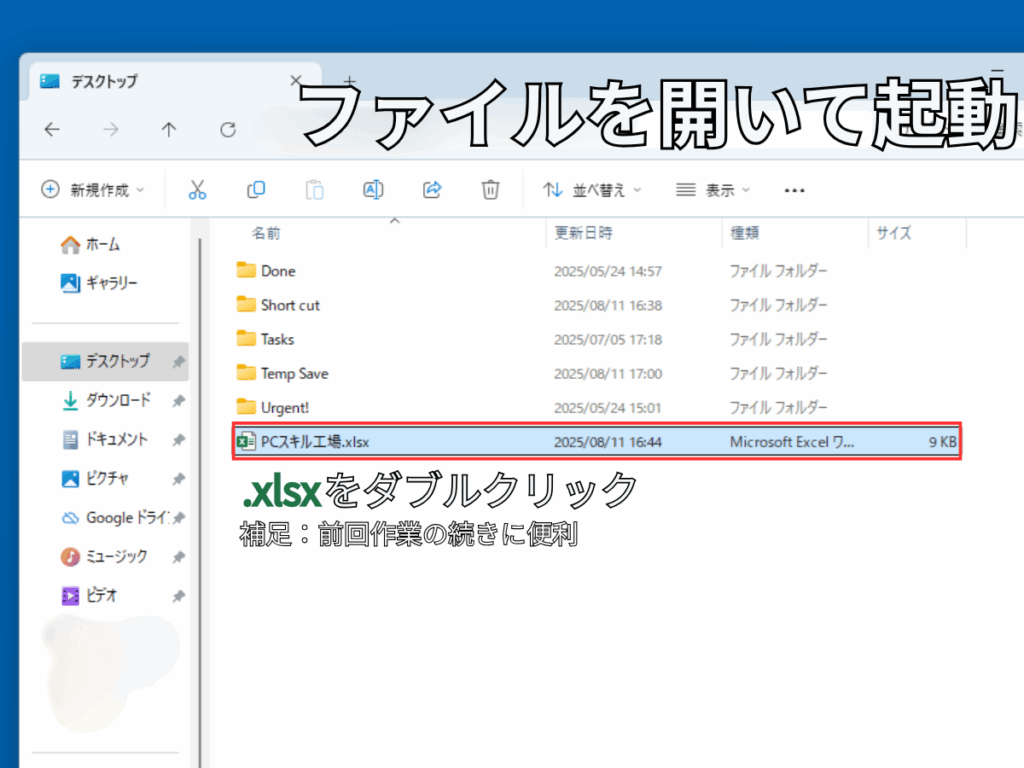Click the Rename icon in toolbar
Viewport: 1024px width, 768px height.
click(373, 190)
